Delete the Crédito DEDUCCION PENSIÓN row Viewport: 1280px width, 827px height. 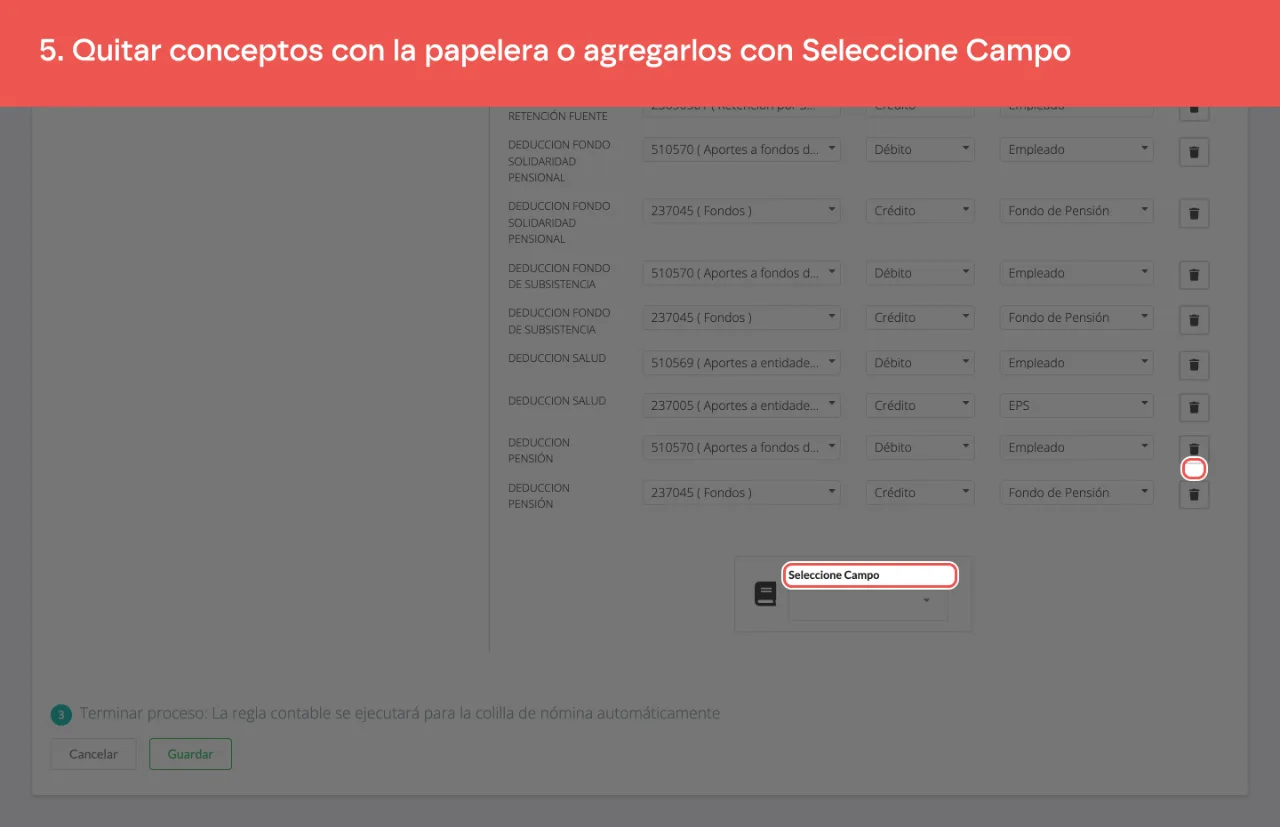click(1194, 495)
